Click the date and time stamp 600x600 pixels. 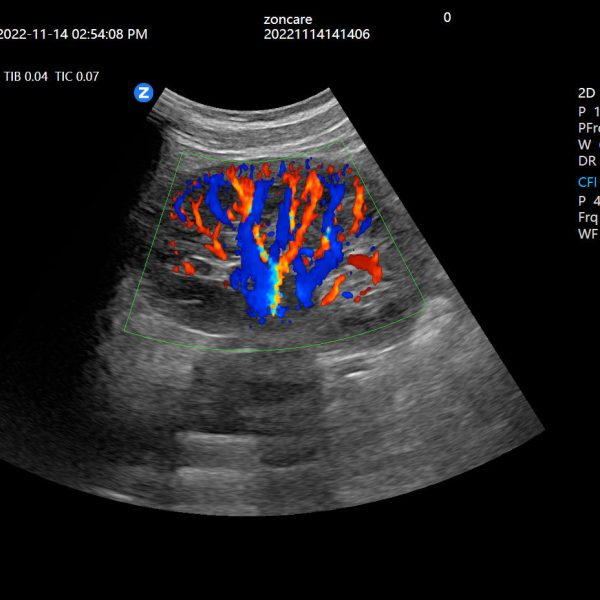tap(73, 34)
